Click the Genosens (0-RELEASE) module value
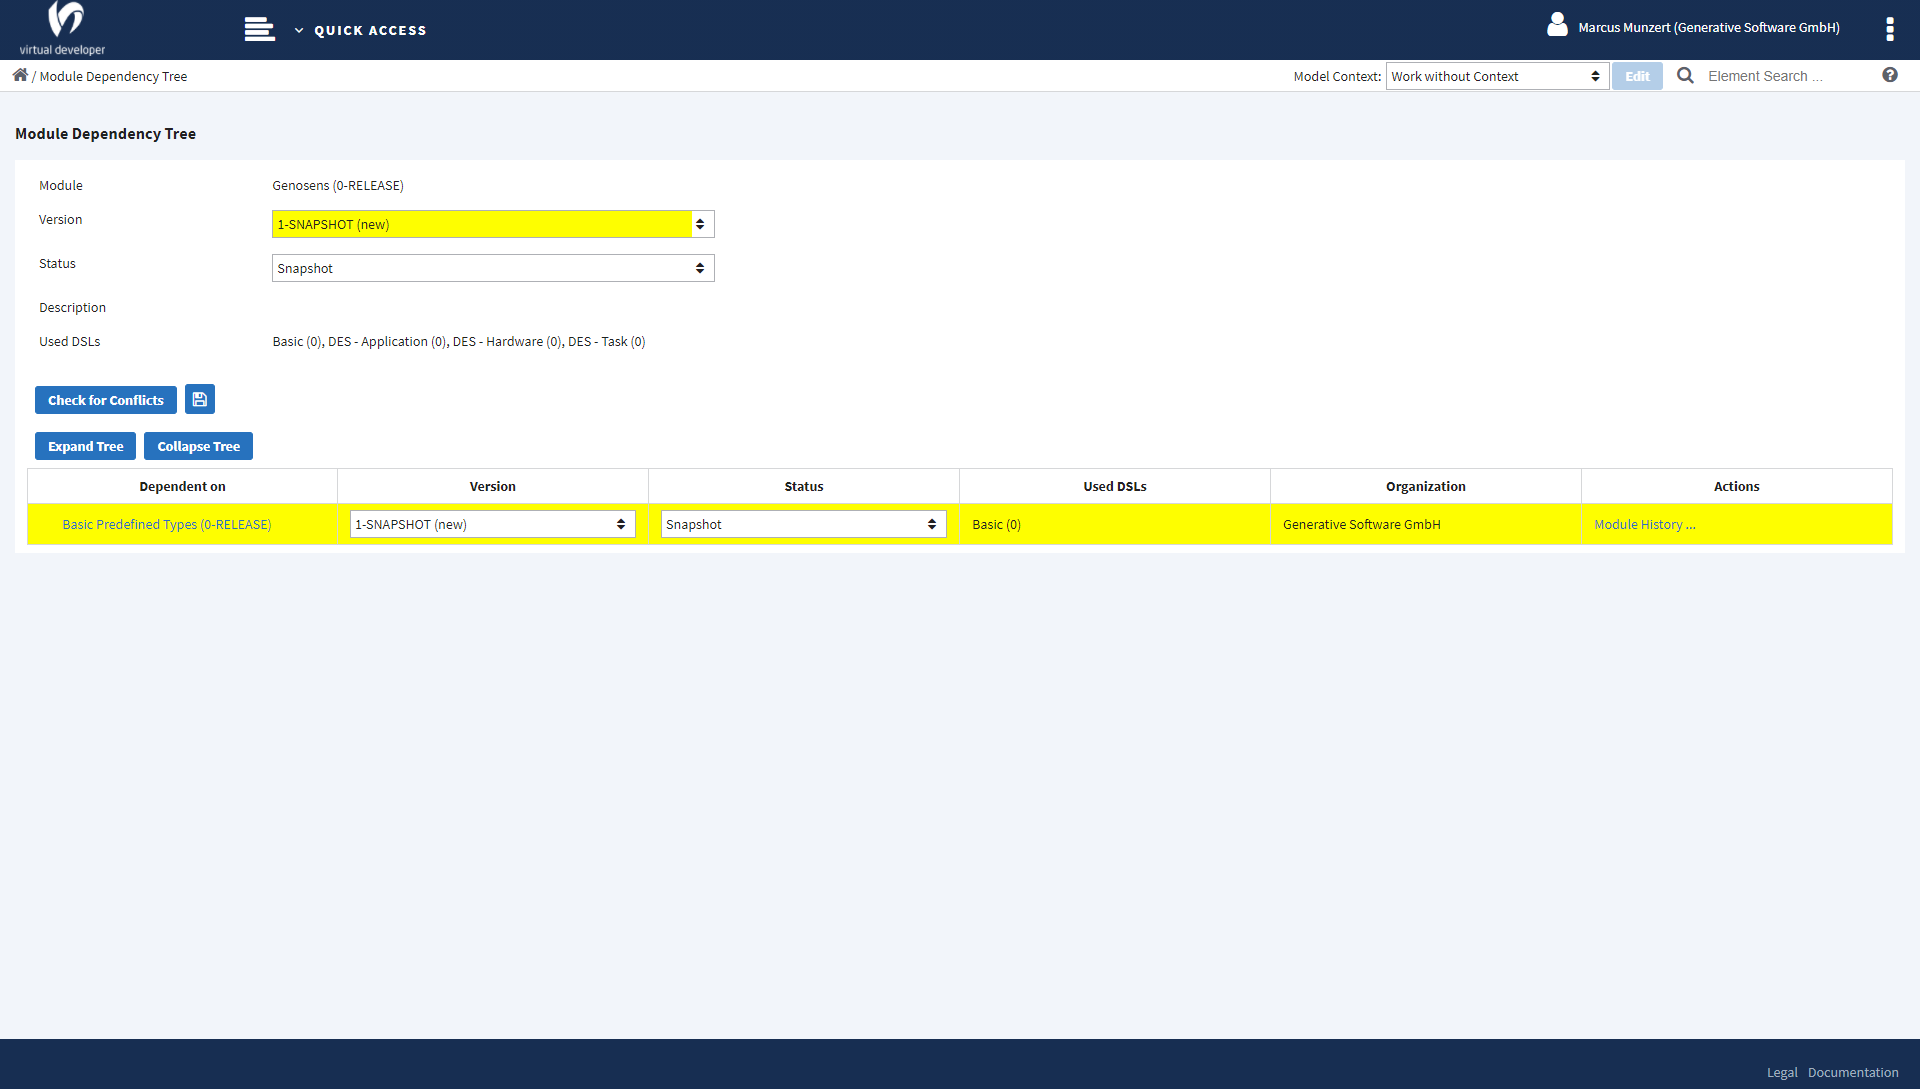This screenshot has width=1920, height=1089. point(338,186)
